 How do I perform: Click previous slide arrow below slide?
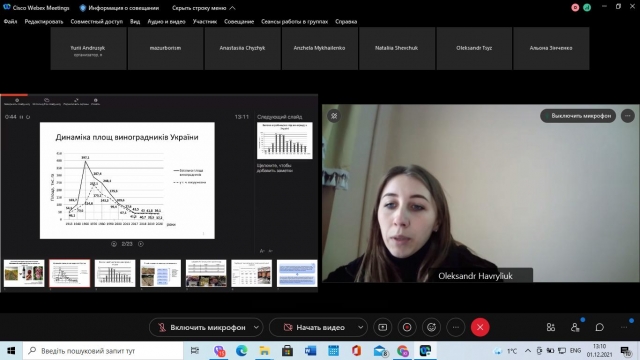[114, 244]
